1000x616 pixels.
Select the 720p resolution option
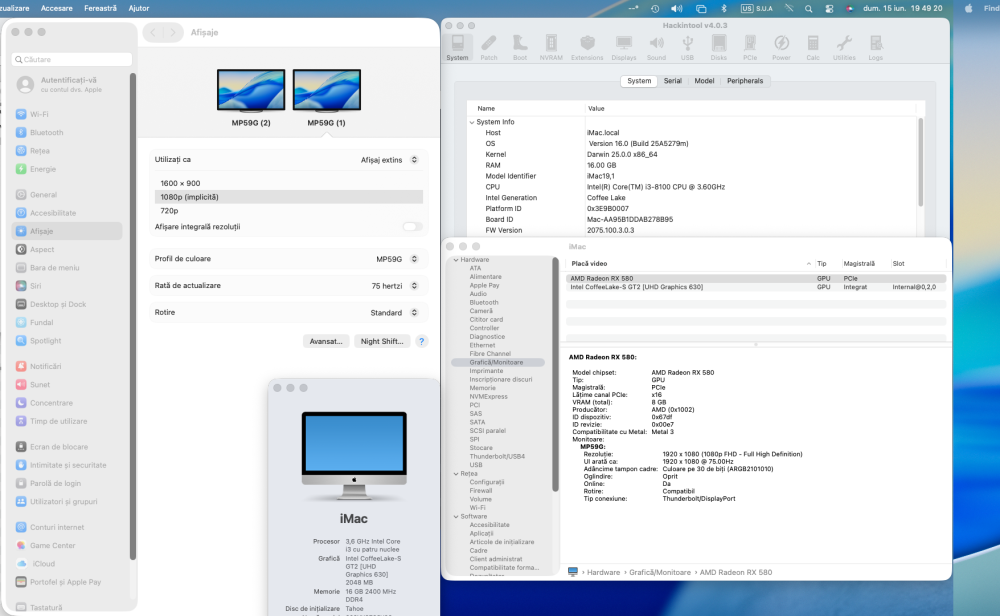(288, 210)
